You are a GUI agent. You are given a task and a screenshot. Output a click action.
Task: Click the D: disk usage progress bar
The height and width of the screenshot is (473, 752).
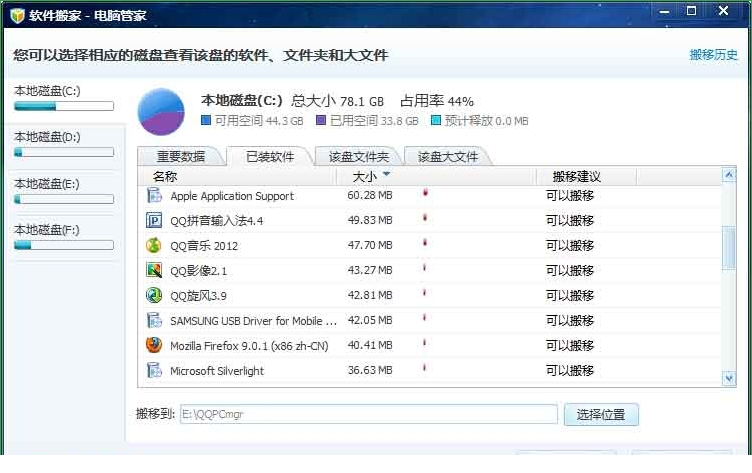[64, 153]
